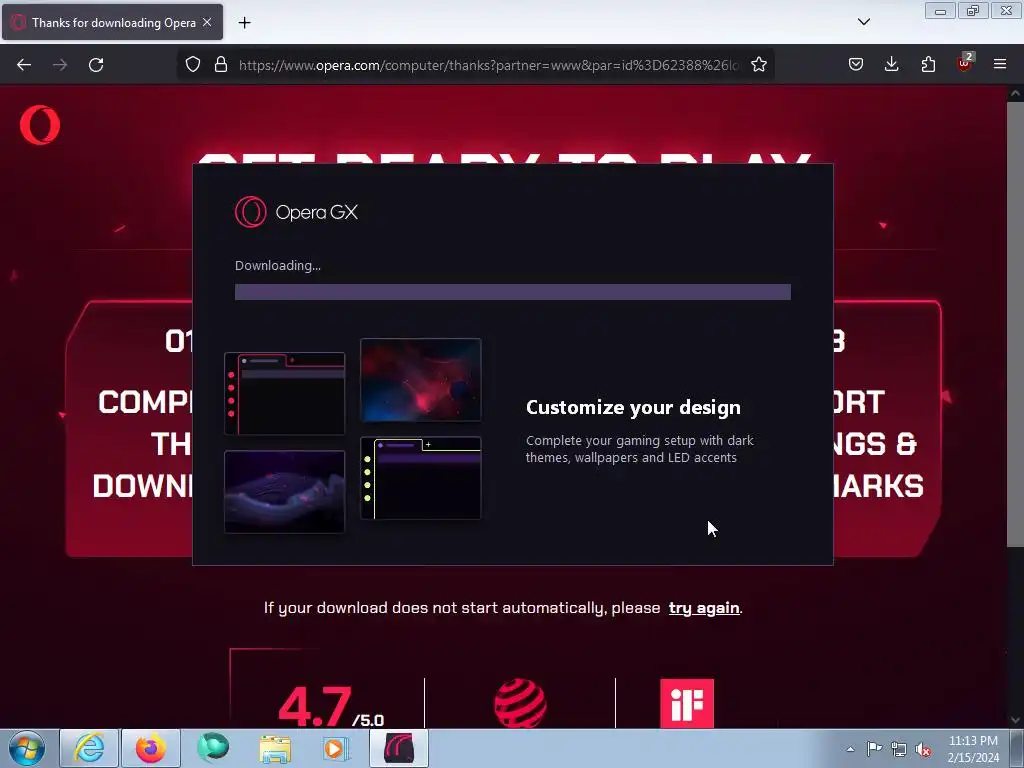Open the Firefox hamburger application menu
1024x768 pixels.
pyautogui.click(x=1000, y=65)
